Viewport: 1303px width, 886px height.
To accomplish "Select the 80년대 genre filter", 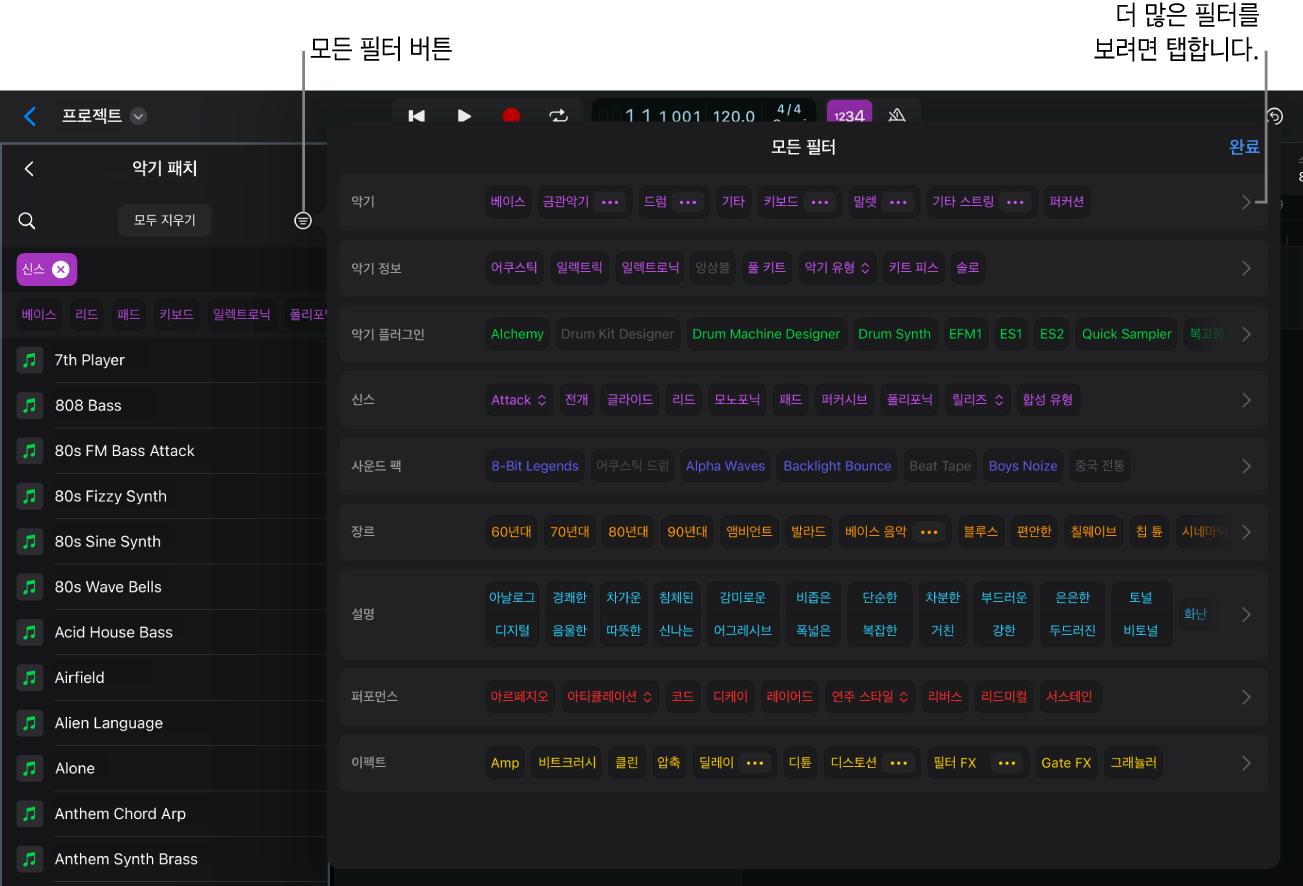I will (x=629, y=532).
